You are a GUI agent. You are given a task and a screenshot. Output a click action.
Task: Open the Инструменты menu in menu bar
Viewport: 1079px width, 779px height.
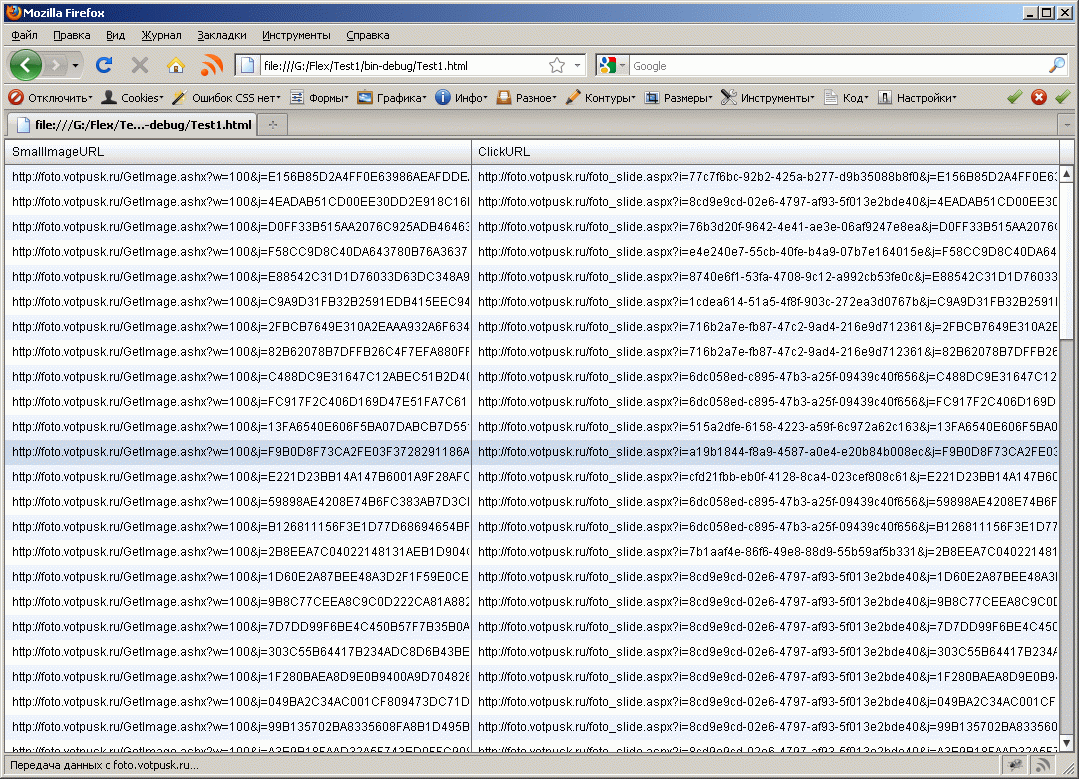[x=296, y=35]
